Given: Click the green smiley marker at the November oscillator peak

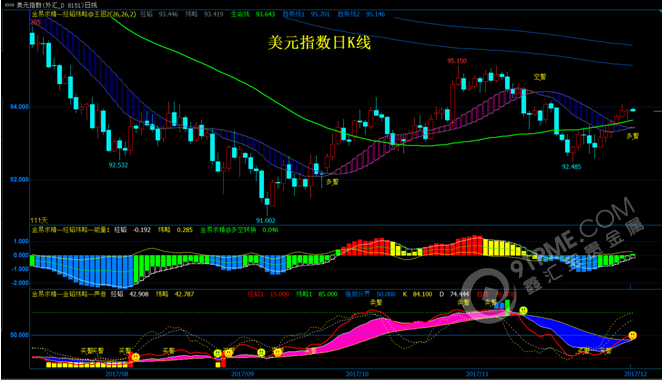Looking at the screenshot, I should (x=524, y=311).
